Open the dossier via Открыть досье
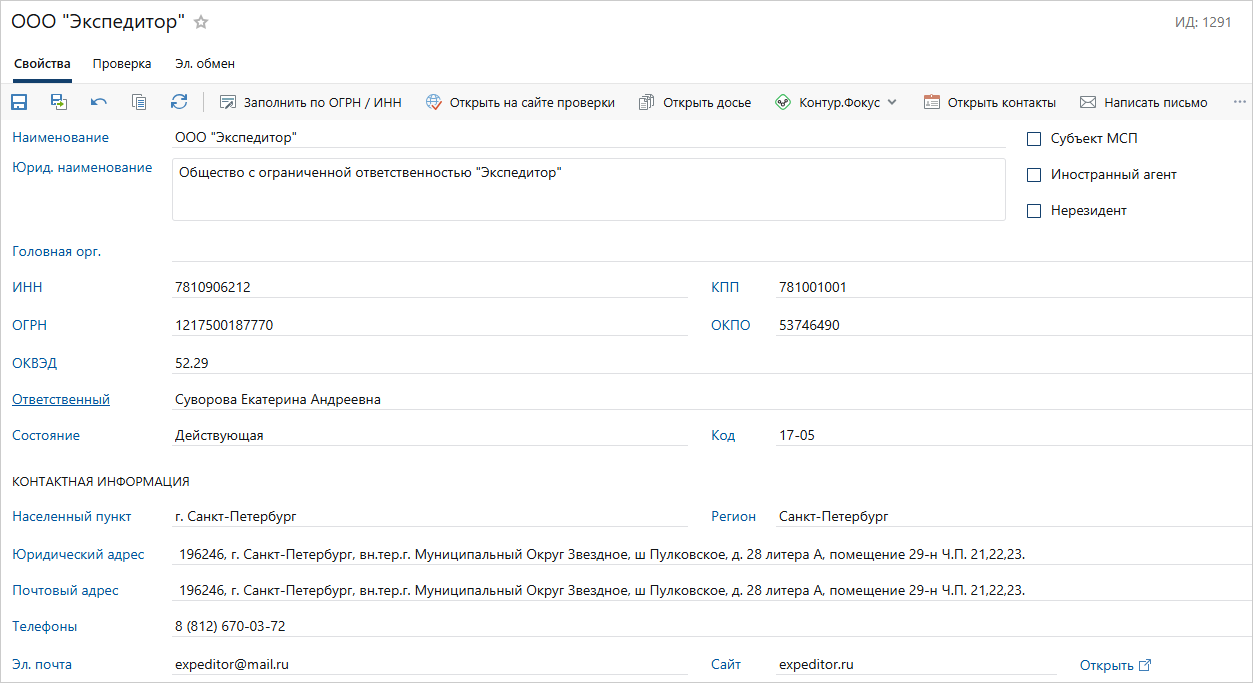 695,102
